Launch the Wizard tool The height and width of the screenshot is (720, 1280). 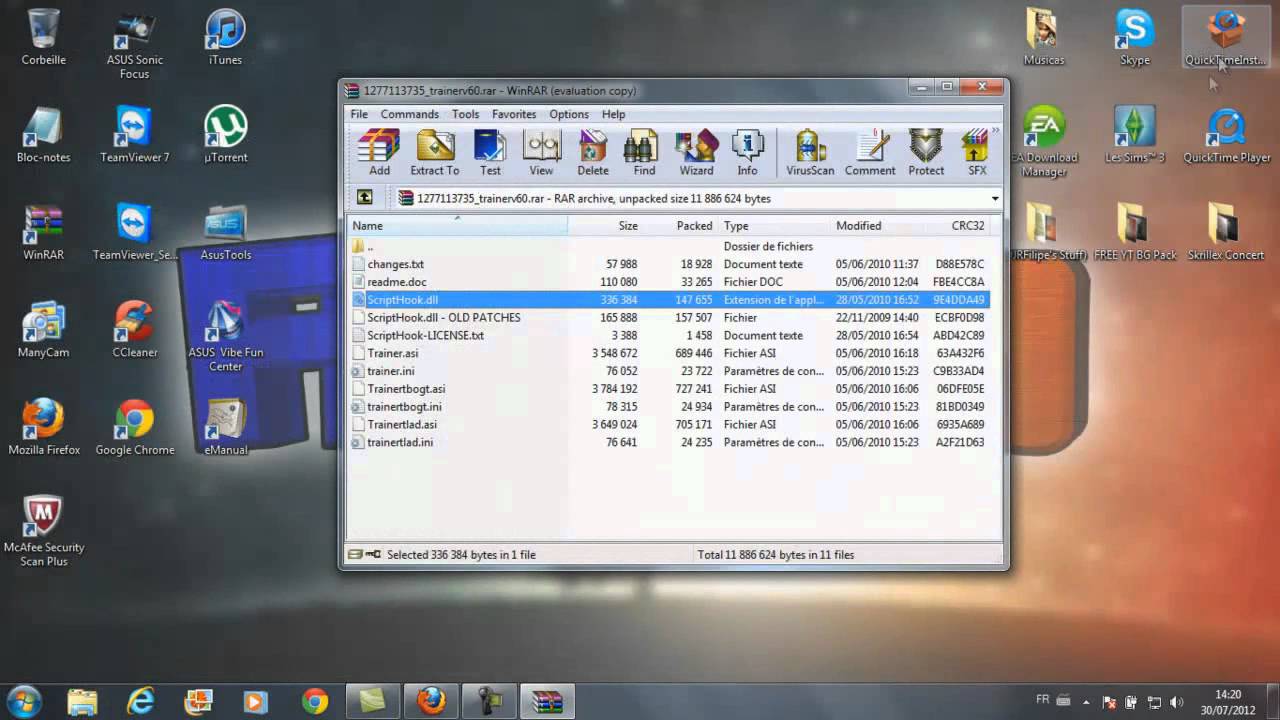(x=696, y=153)
